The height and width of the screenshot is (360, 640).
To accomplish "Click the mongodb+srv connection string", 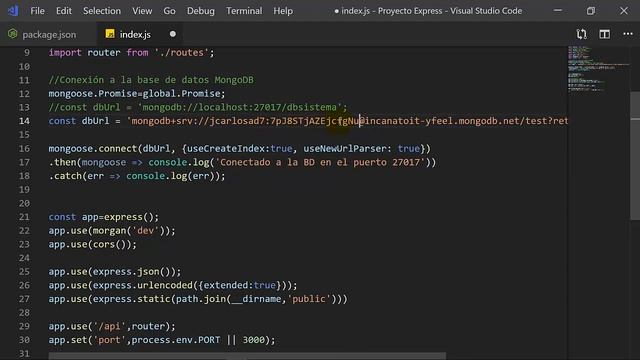I will click(x=347, y=121).
